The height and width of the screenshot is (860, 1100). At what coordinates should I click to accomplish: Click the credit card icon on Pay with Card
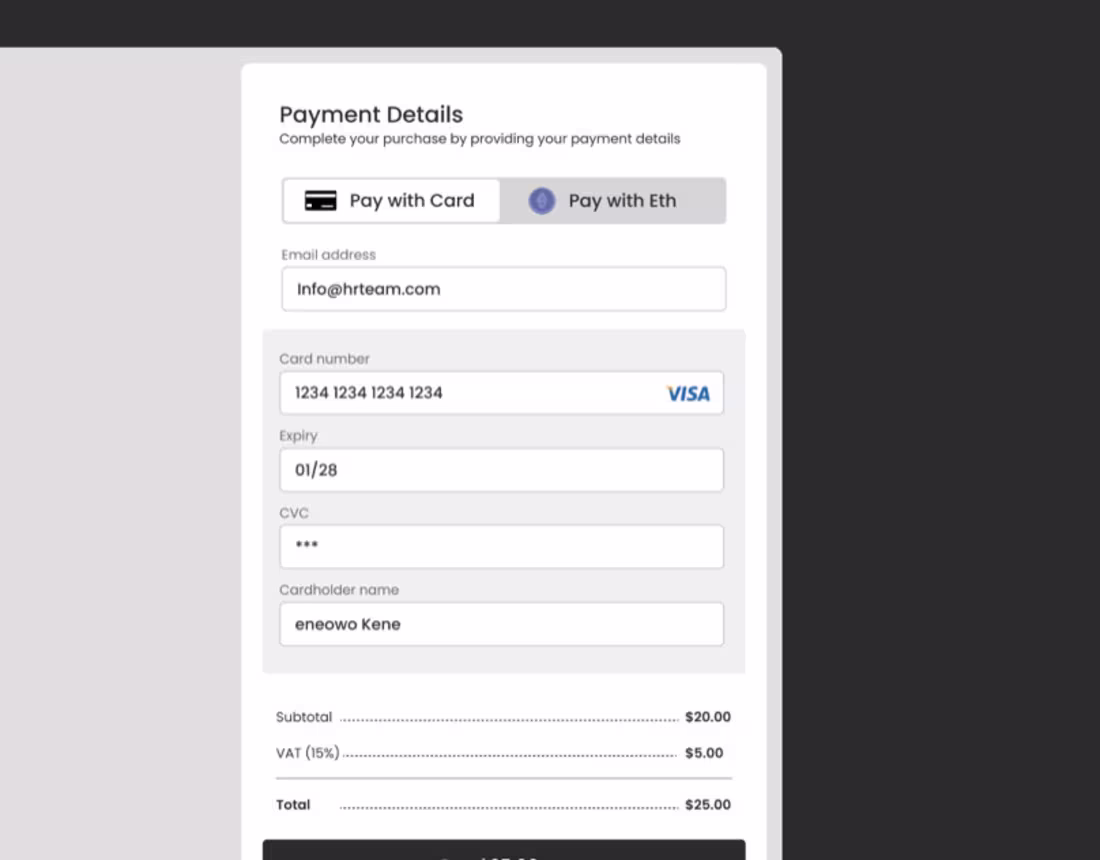coord(321,200)
